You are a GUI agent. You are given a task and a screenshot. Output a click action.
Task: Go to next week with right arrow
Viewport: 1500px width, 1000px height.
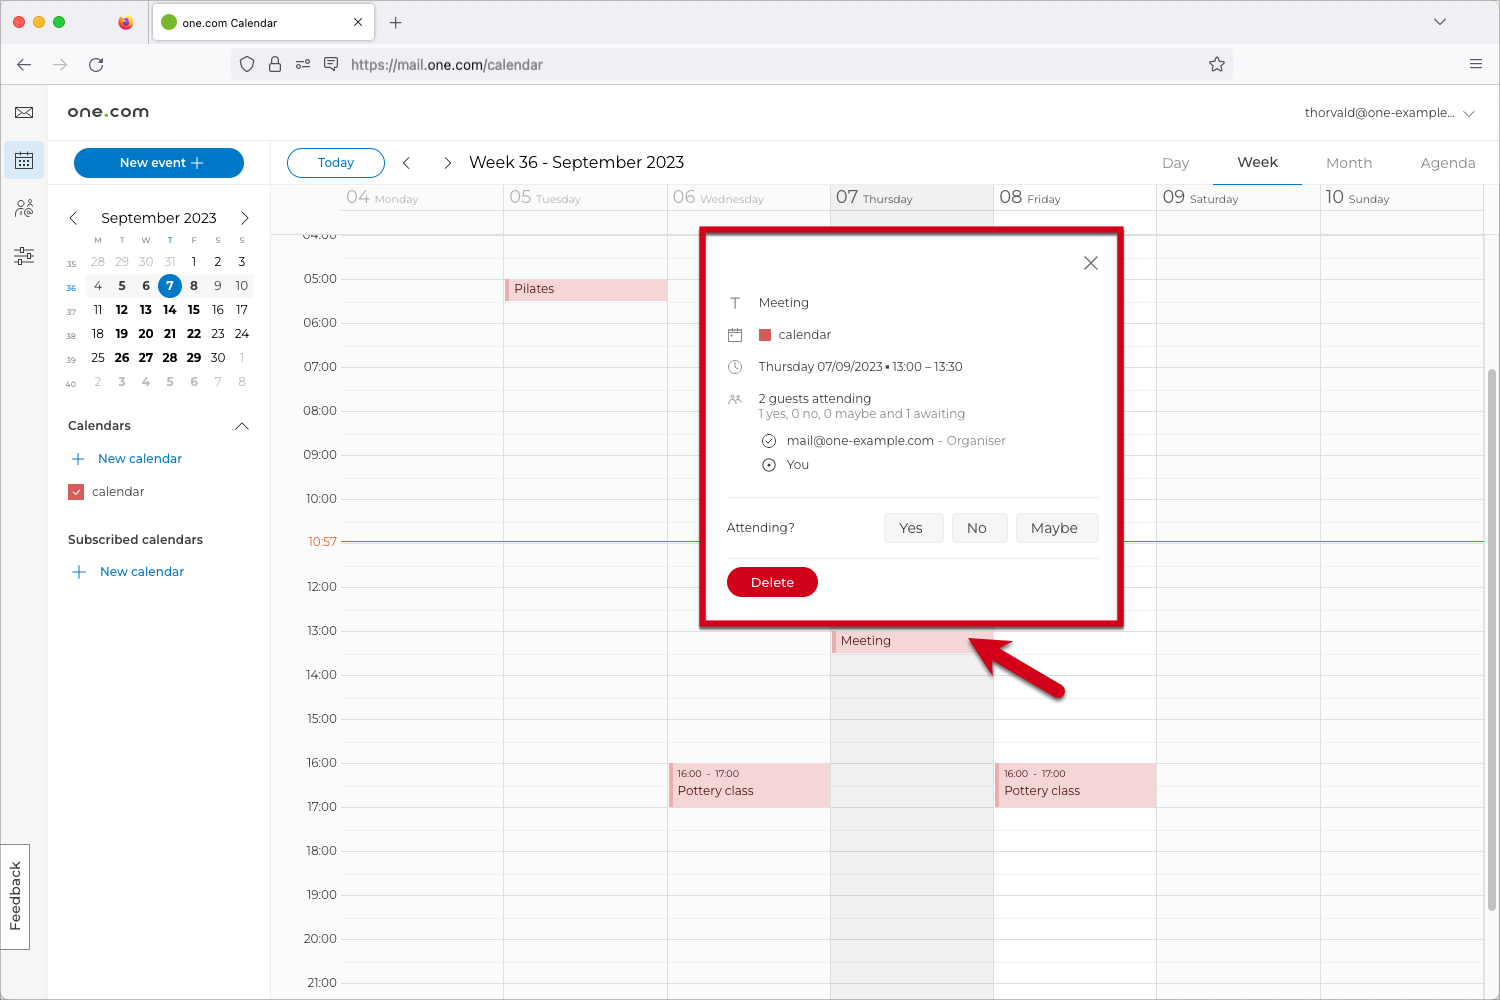click(447, 163)
